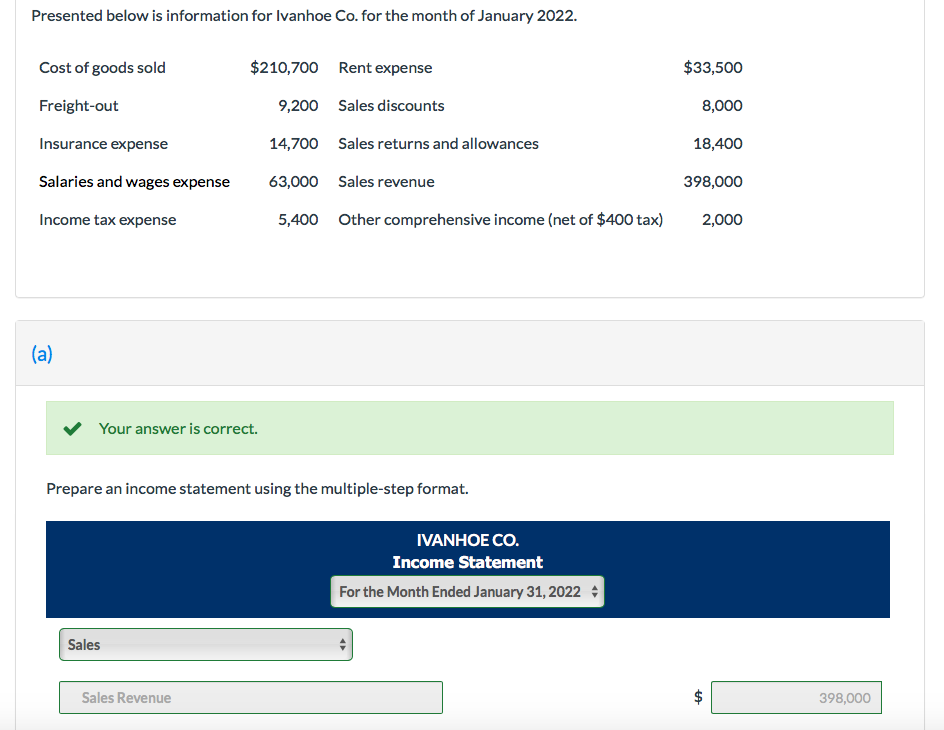Click the 398,000 value in the data table
This screenshot has width=944, height=730.
click(x=713, y=182)
